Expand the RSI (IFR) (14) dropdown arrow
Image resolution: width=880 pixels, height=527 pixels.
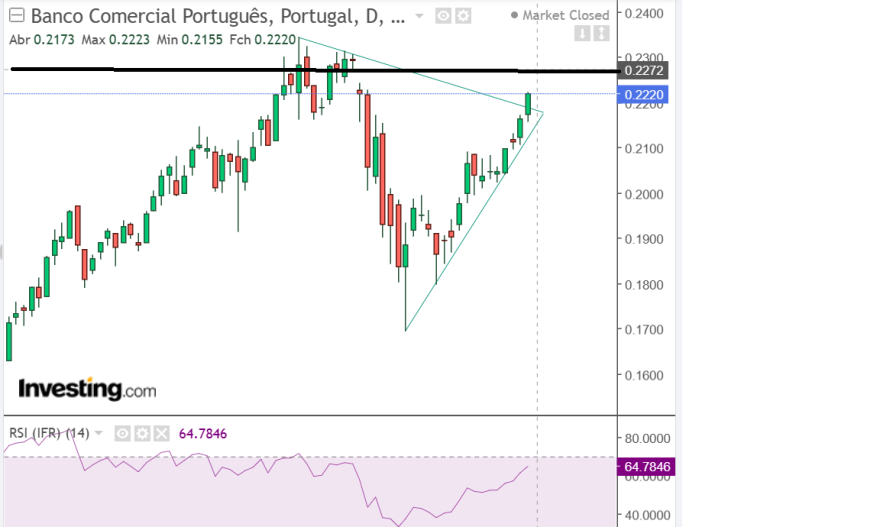pos(98,433)
